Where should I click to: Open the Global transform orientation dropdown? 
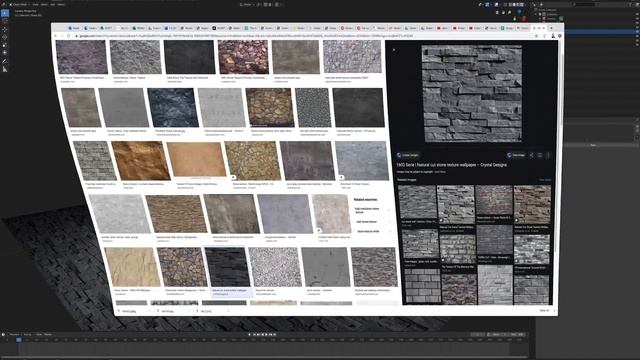(x=247, y=4)
